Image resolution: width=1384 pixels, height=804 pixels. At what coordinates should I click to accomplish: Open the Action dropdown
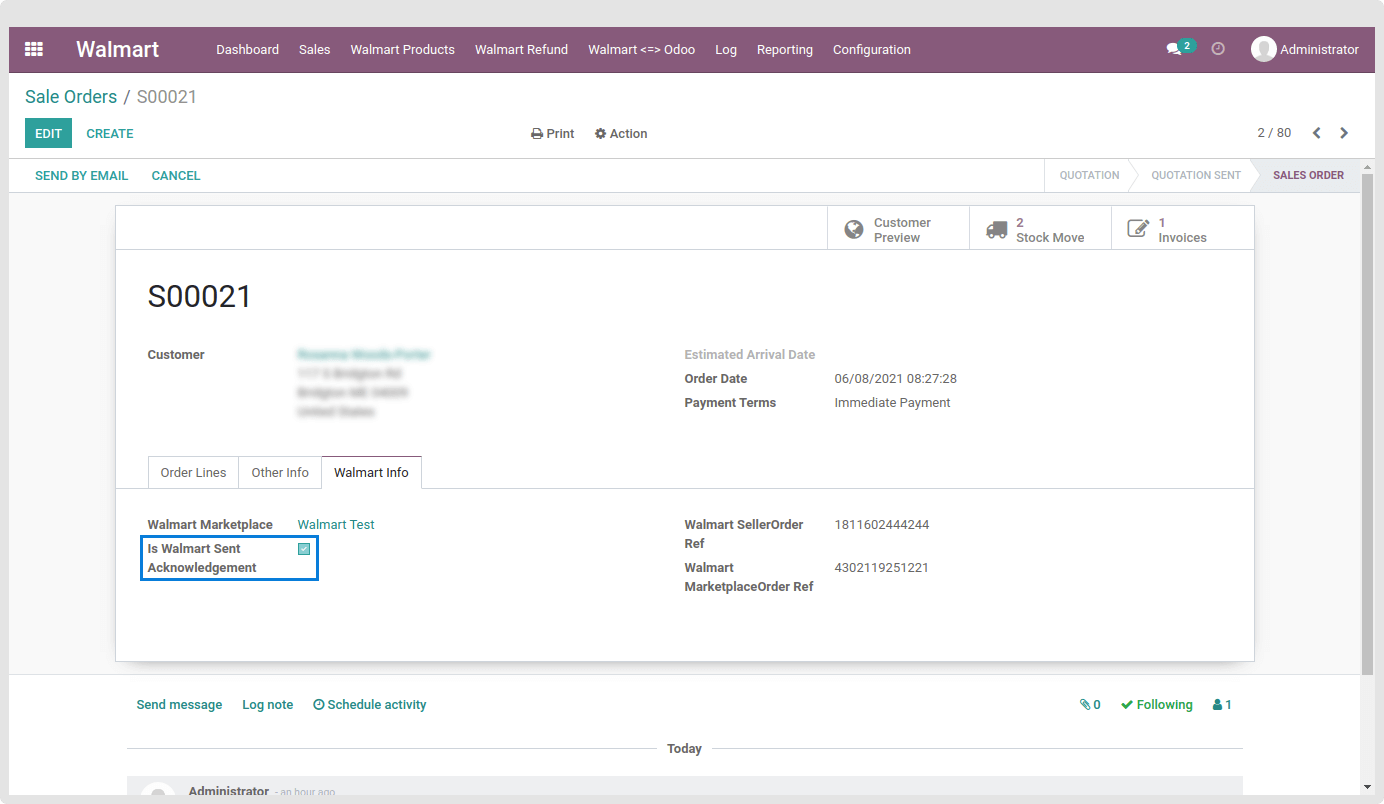[x=621, y=134]
